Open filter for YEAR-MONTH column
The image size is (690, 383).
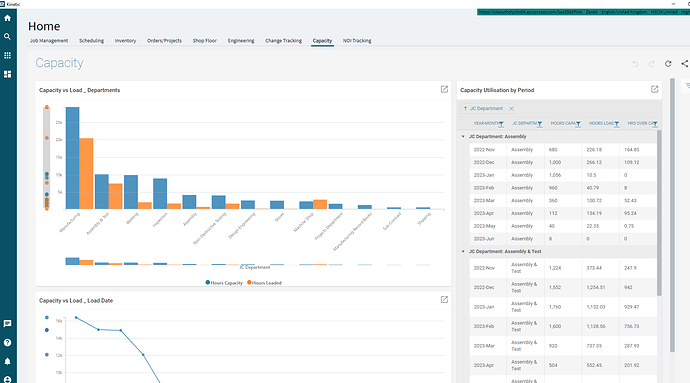click(501, 124)
